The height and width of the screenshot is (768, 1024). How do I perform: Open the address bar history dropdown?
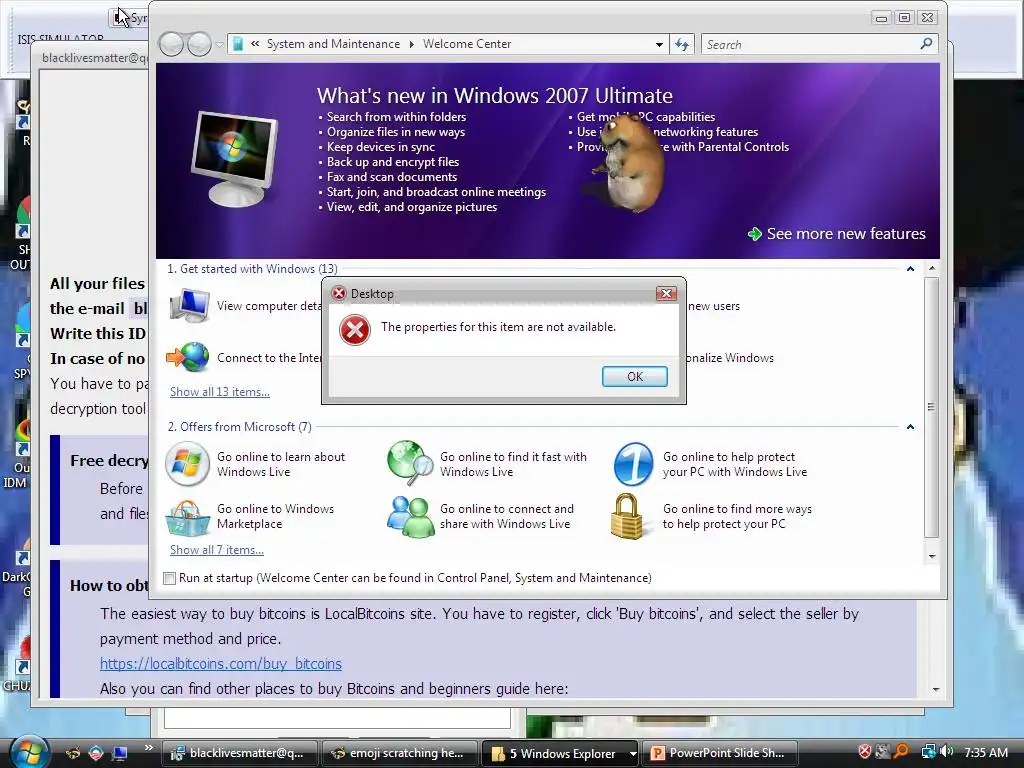pyautogui.click(x=659, y=44)
